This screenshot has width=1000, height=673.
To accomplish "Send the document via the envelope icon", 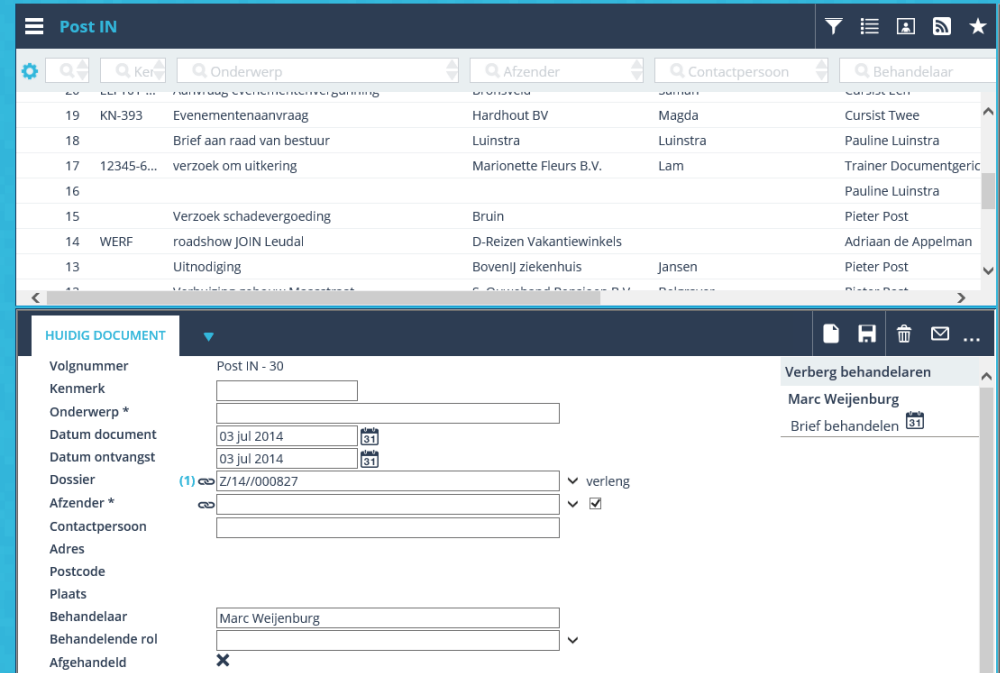I will pos(939,333).
